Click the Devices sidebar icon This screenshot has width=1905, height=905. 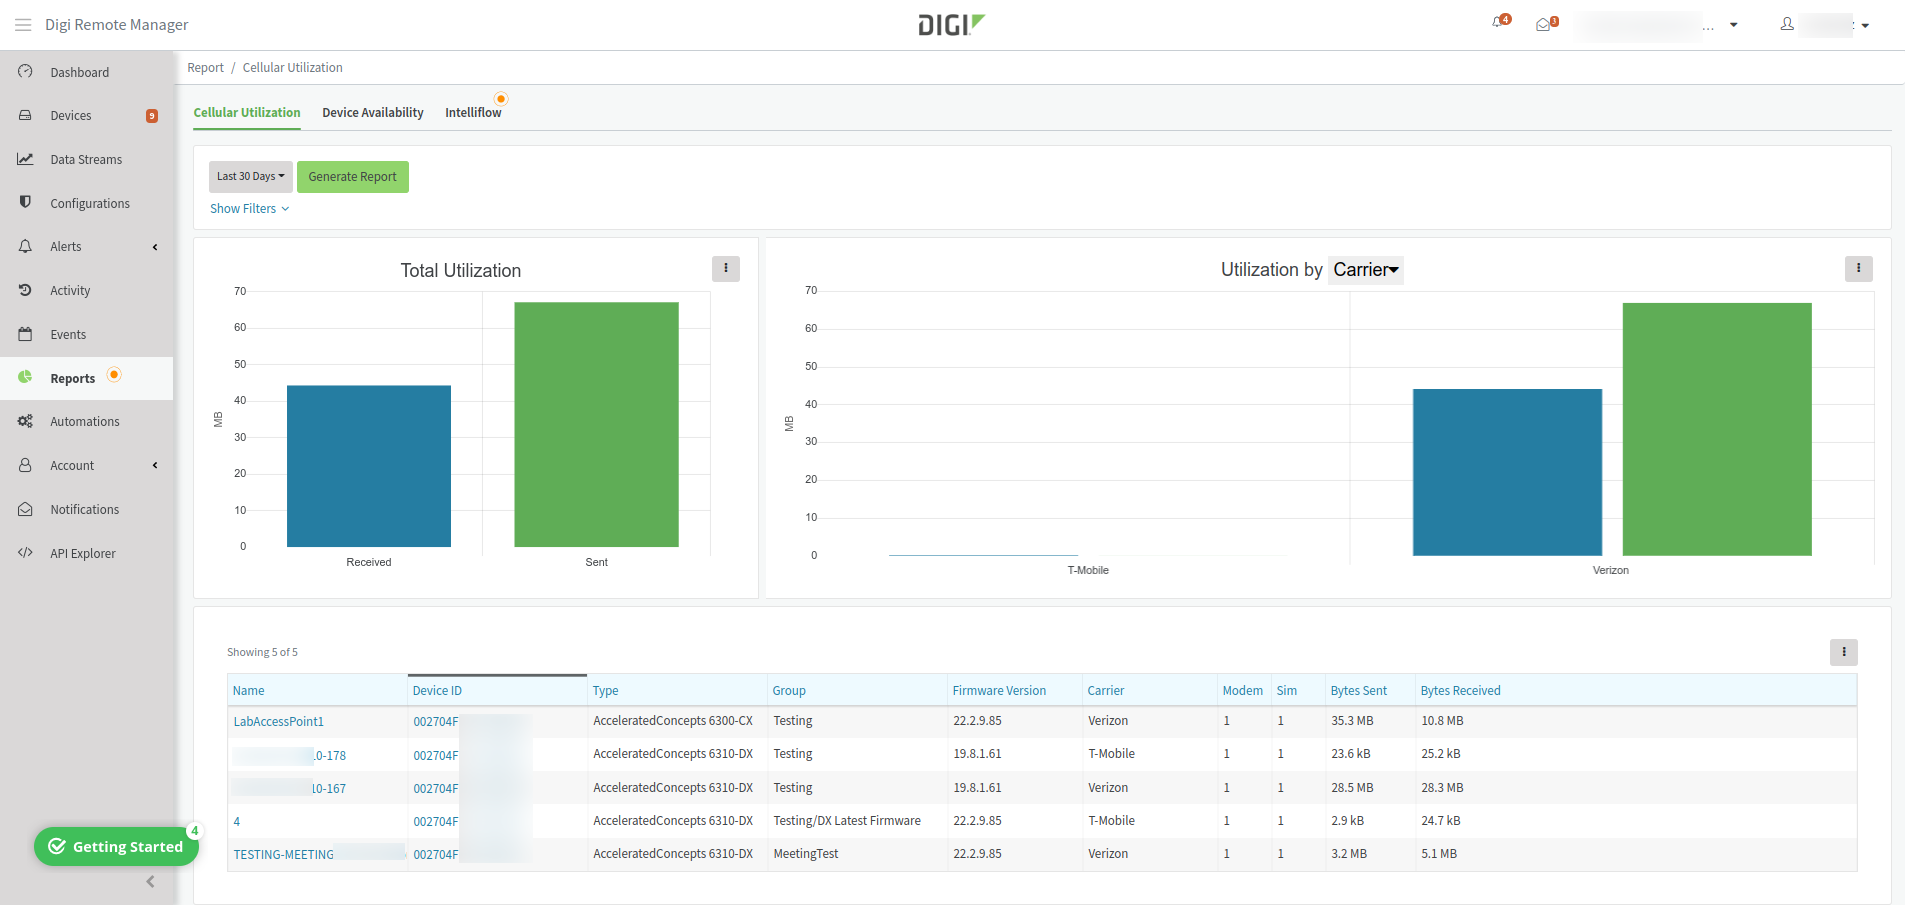pos(25,115)
